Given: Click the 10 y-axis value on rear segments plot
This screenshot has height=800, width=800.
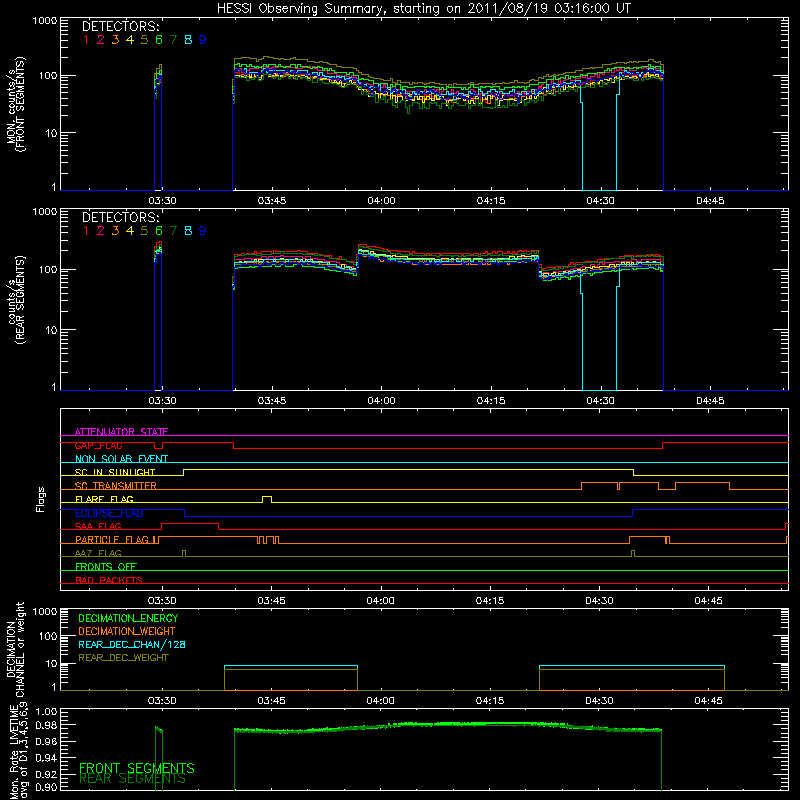Looking at the screenshot, I should 51,330.
